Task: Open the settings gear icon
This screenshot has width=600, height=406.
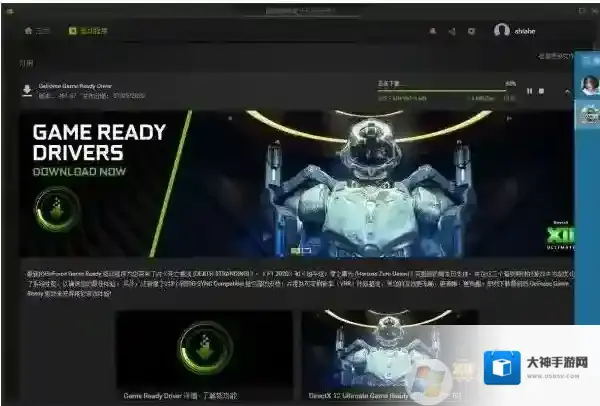Action: (x=472, y=31)
